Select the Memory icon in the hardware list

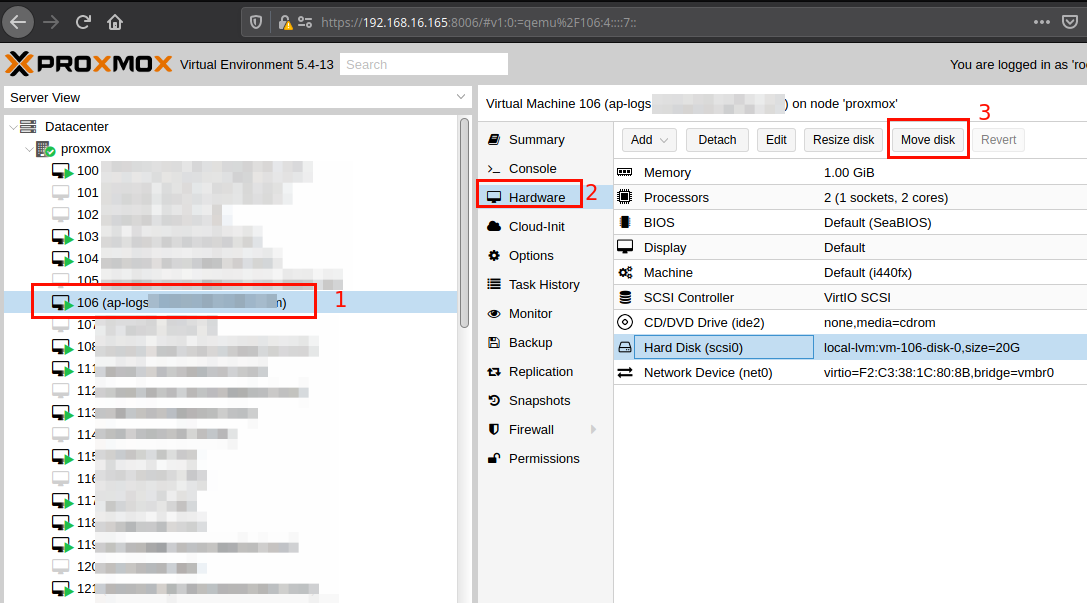click(x=628, y=172)
